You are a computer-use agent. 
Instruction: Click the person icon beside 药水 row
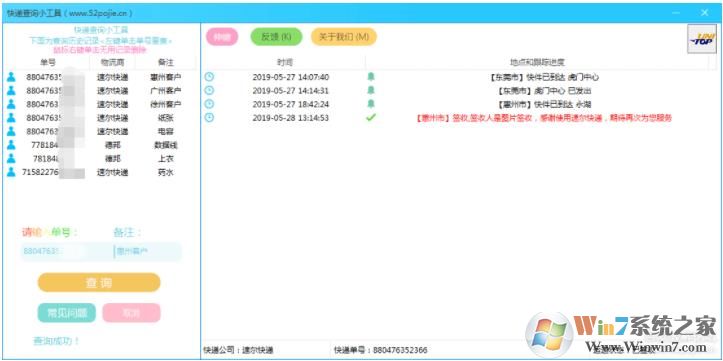11,172
